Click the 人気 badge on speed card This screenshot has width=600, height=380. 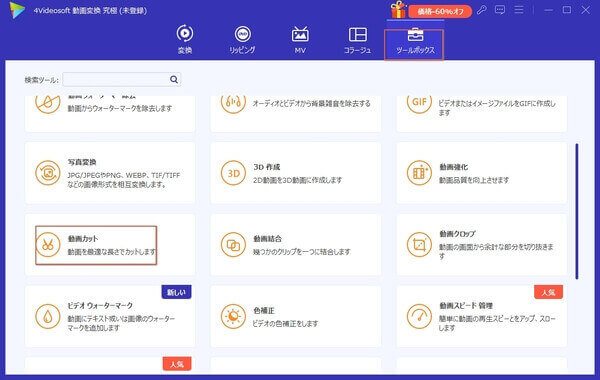[548, 292]
